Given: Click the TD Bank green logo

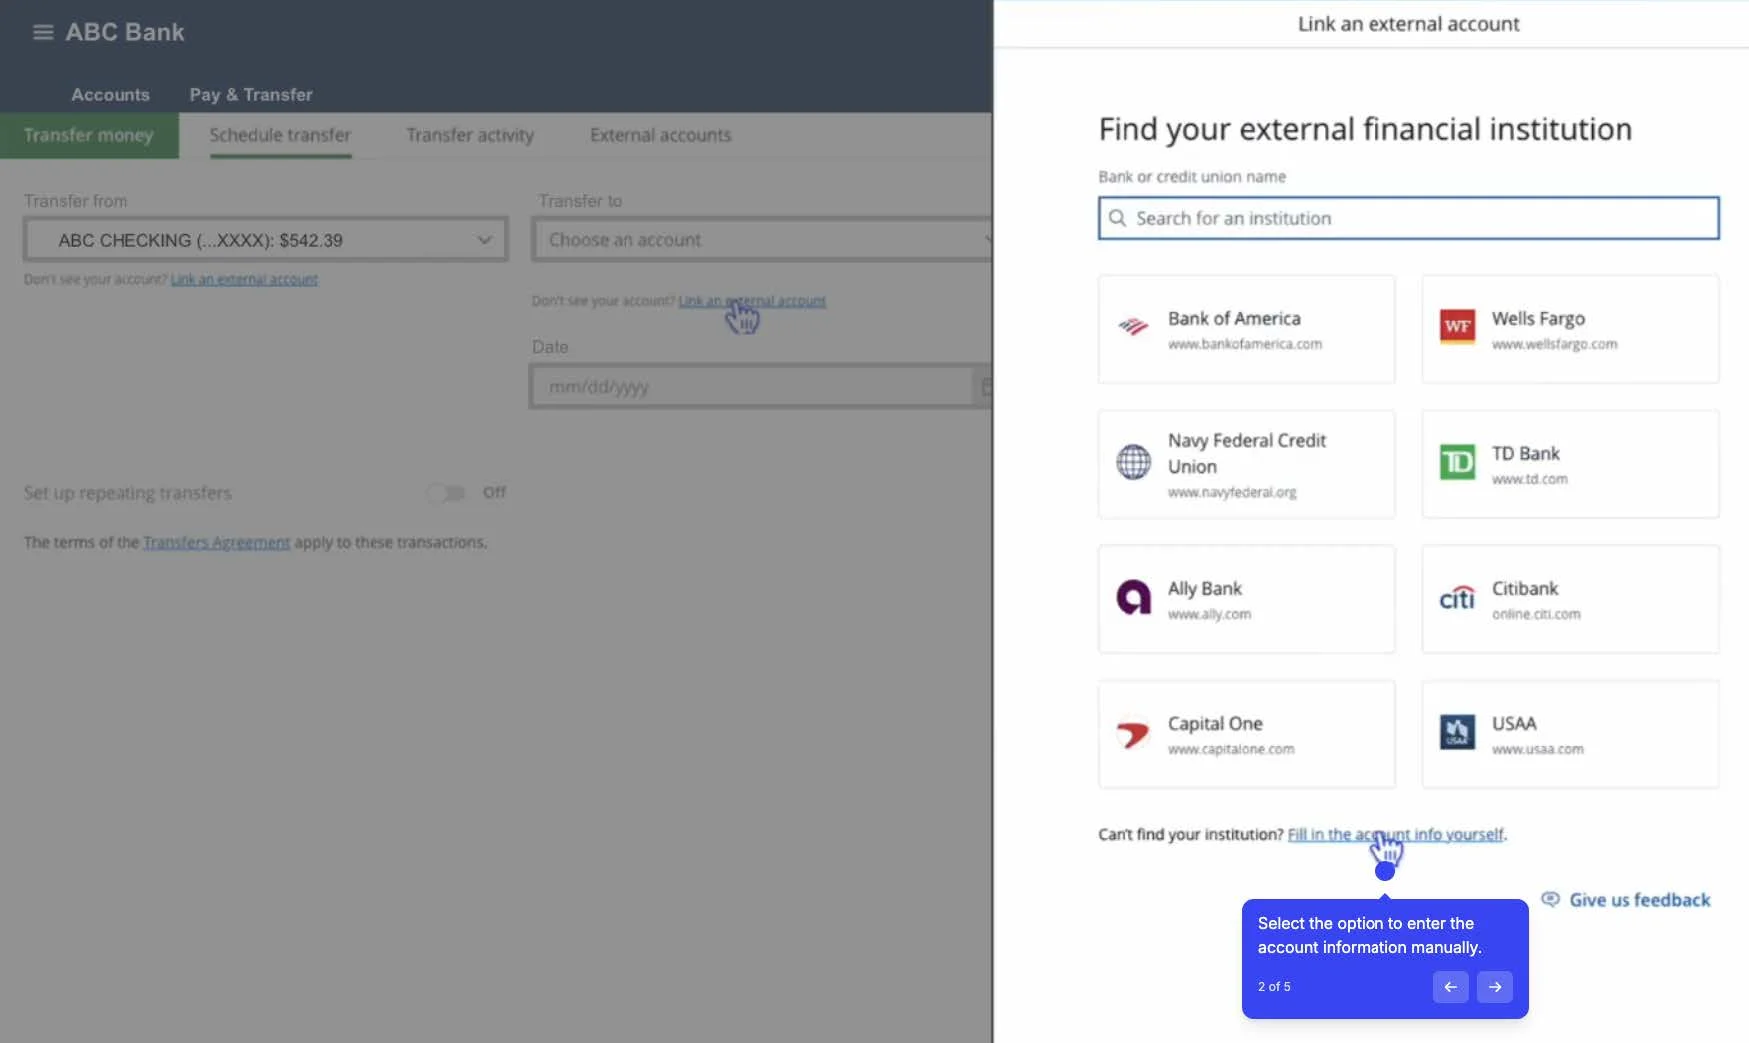Looking at the screenshot, I should click(1457, 462).
